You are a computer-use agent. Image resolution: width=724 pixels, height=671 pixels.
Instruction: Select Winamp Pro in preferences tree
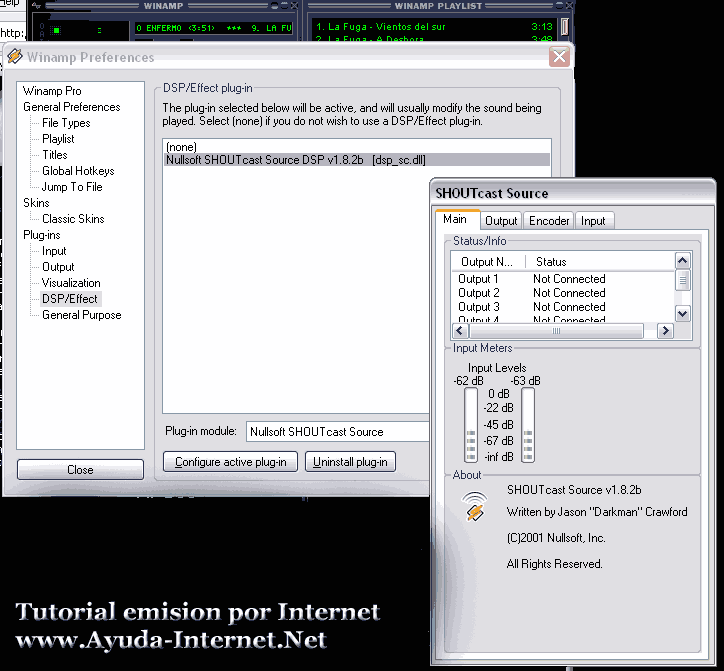click(52, 91)
